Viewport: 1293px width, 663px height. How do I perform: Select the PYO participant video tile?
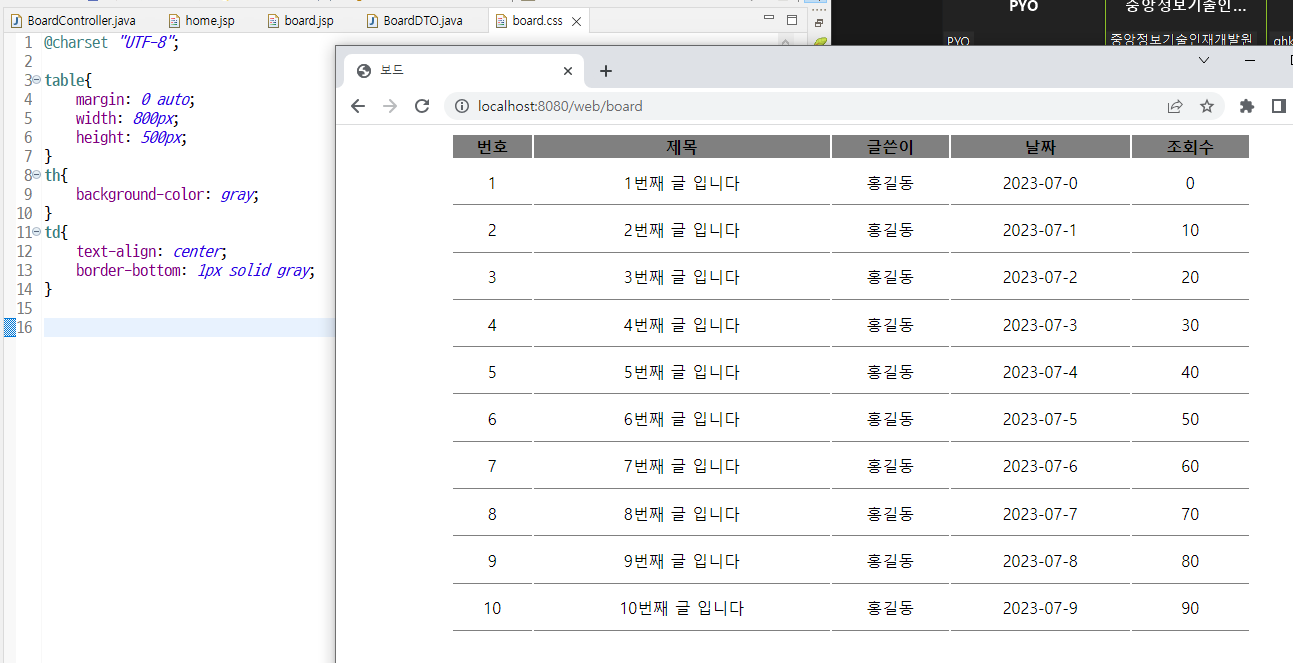point(1023,23)
